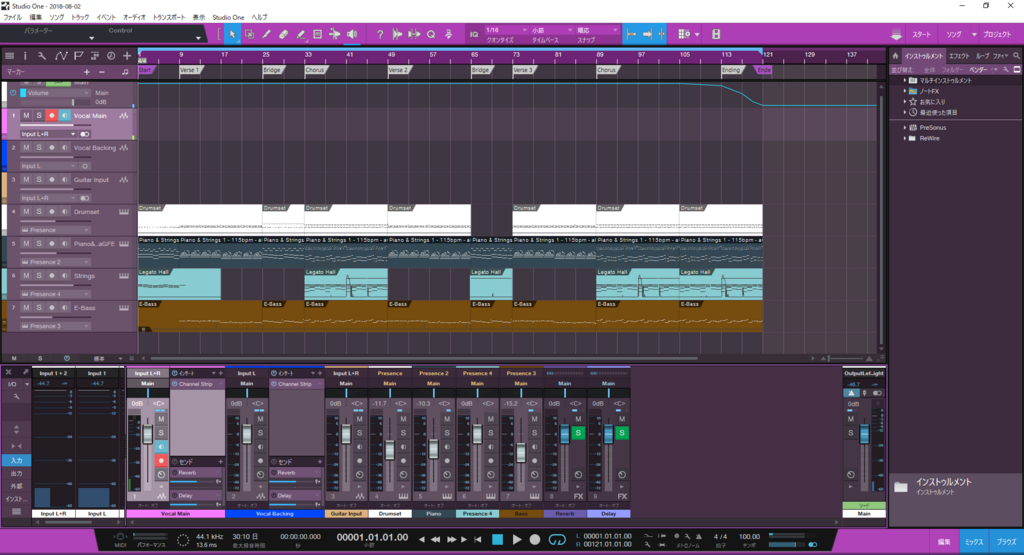Search the browser with magnifier icon
This screenshot has height=555, width=1024.
(1016, 56)
